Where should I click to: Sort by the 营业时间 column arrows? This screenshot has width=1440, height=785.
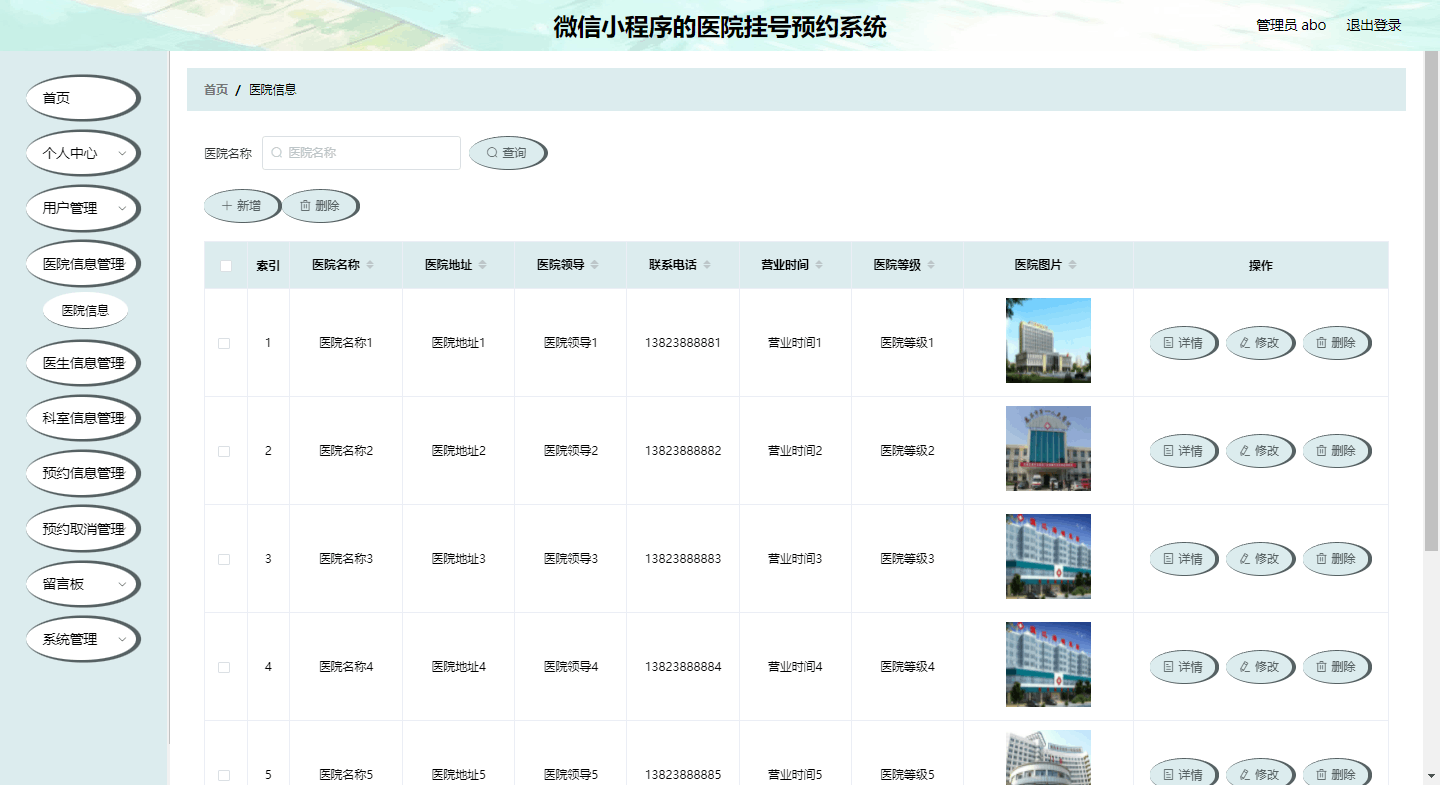[819, 265]
